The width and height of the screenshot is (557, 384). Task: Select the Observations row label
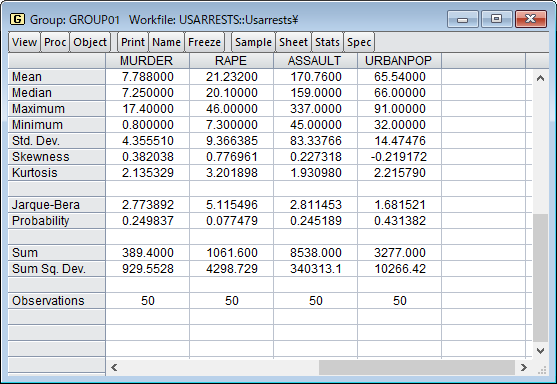[x=56, y=301]
